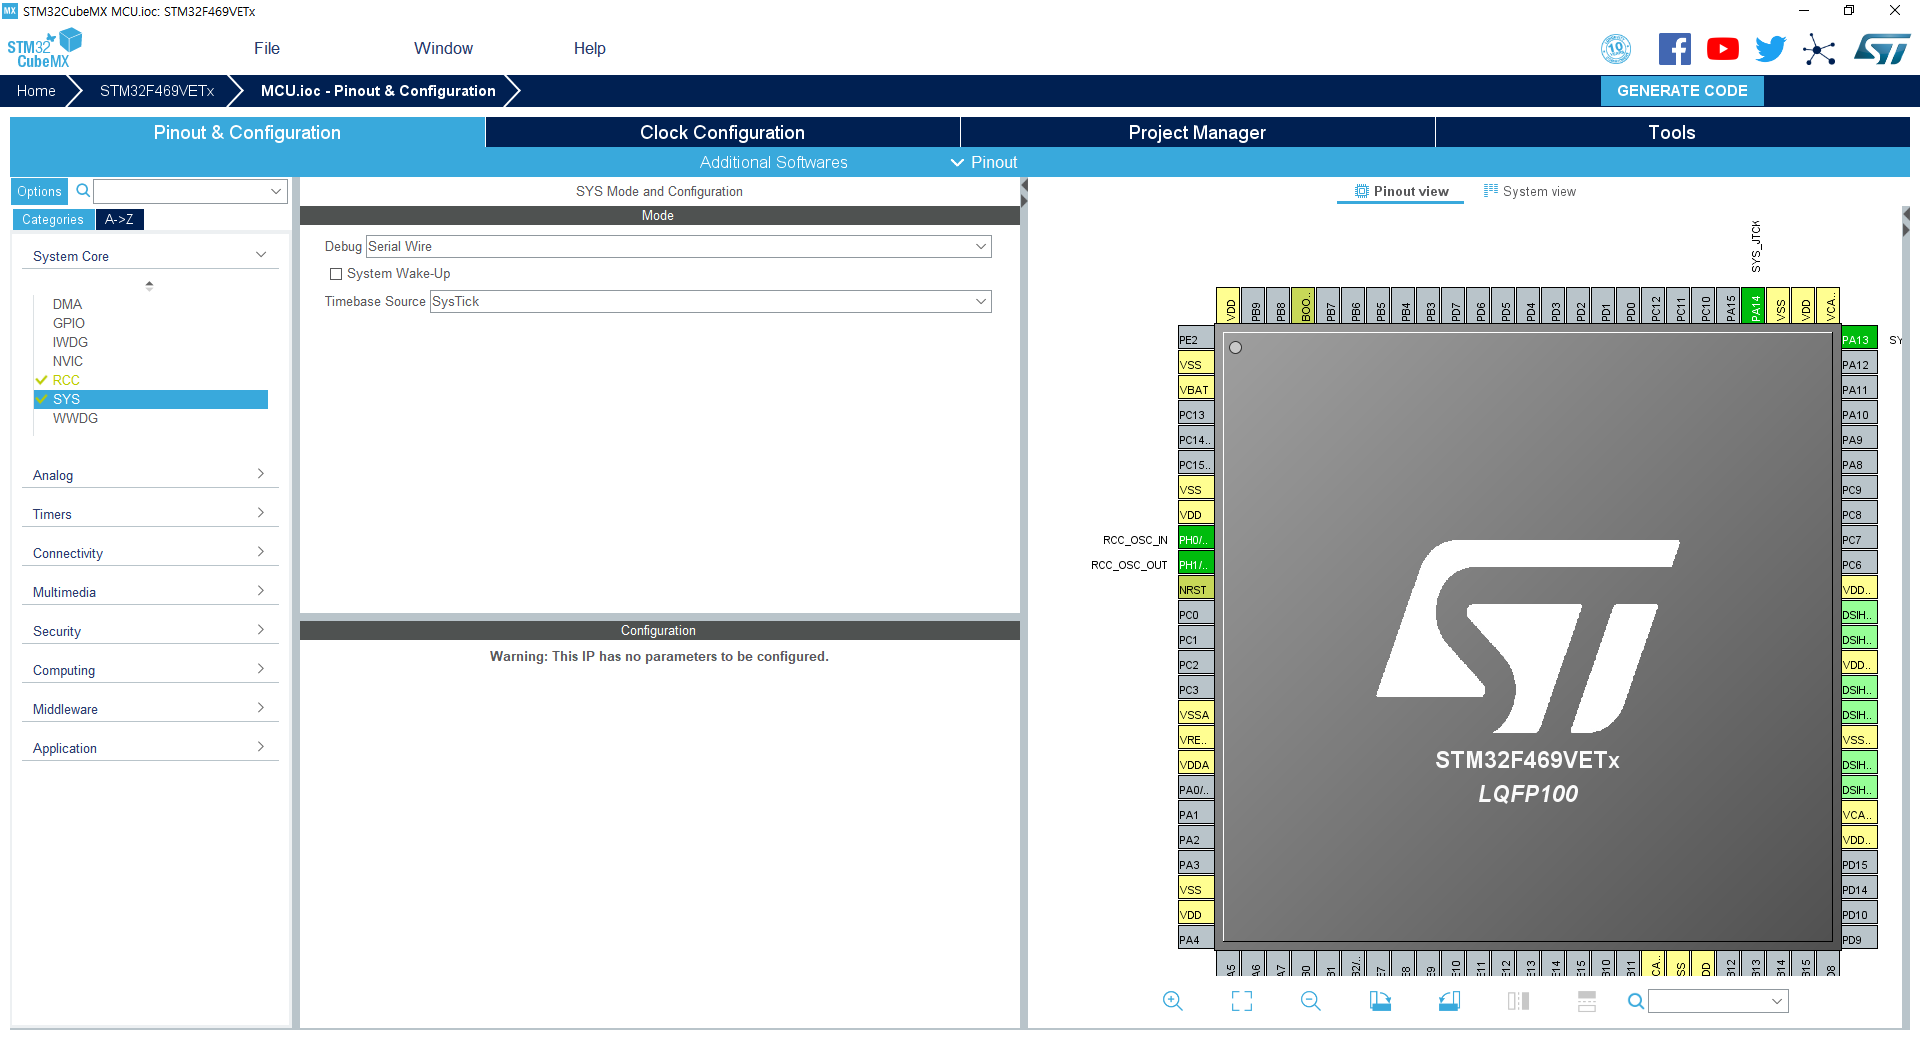
Task: Zoom out of the chip pinout
Action: [1311, 1001]
